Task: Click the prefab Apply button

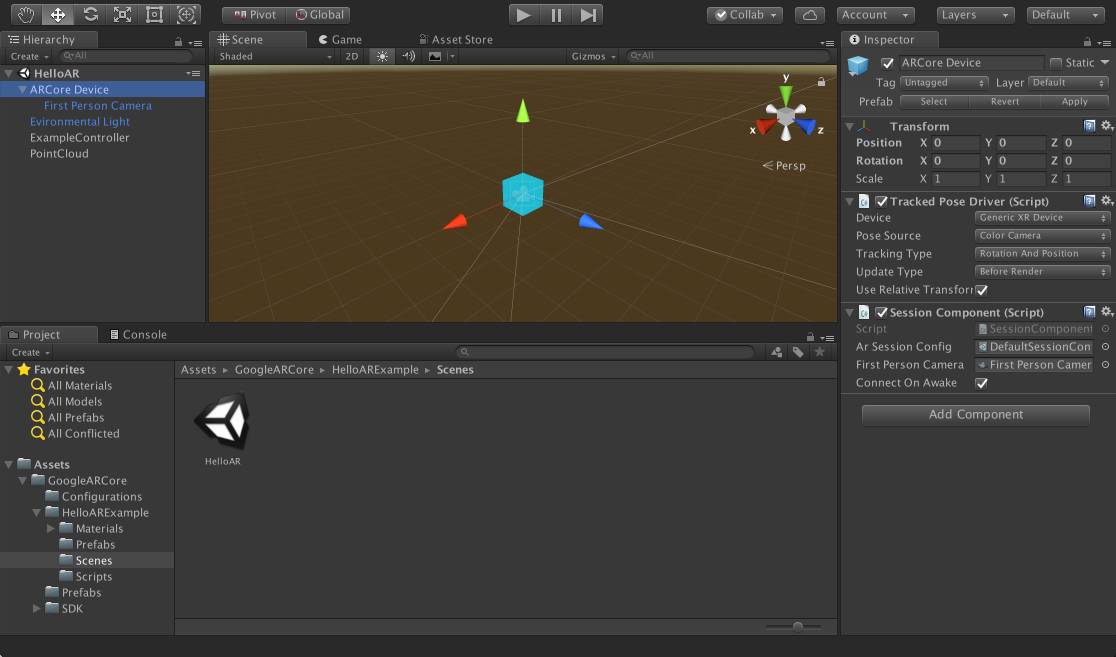Action: pos(1074,101)
